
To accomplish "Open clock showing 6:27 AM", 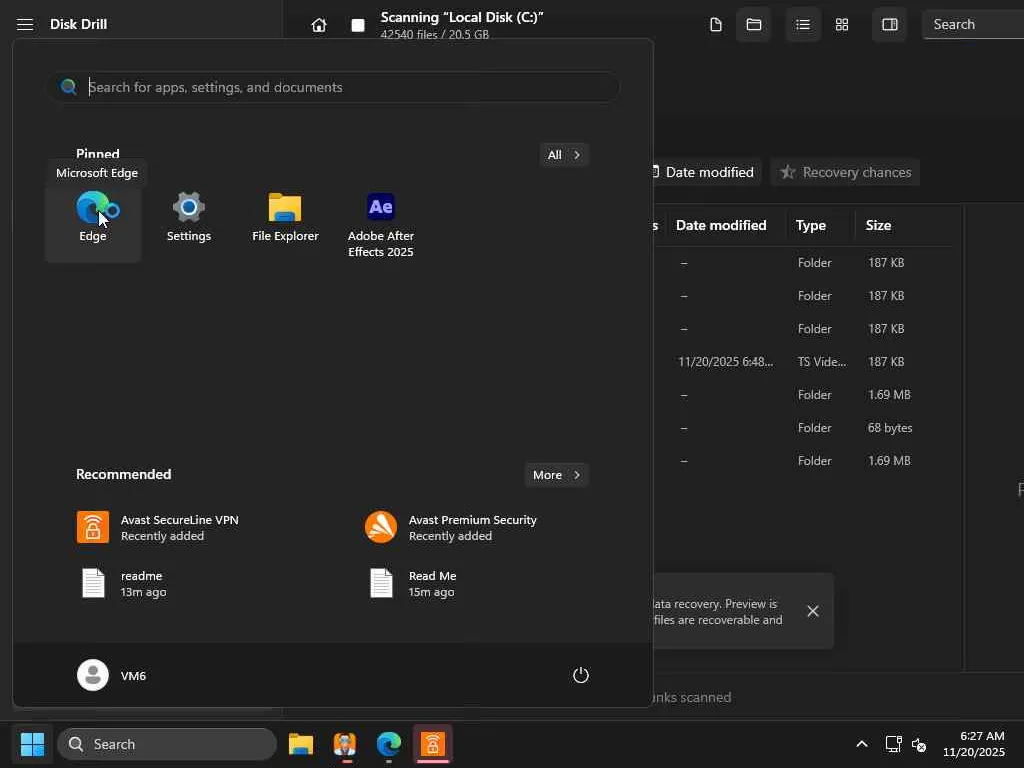I will (974, 744).
